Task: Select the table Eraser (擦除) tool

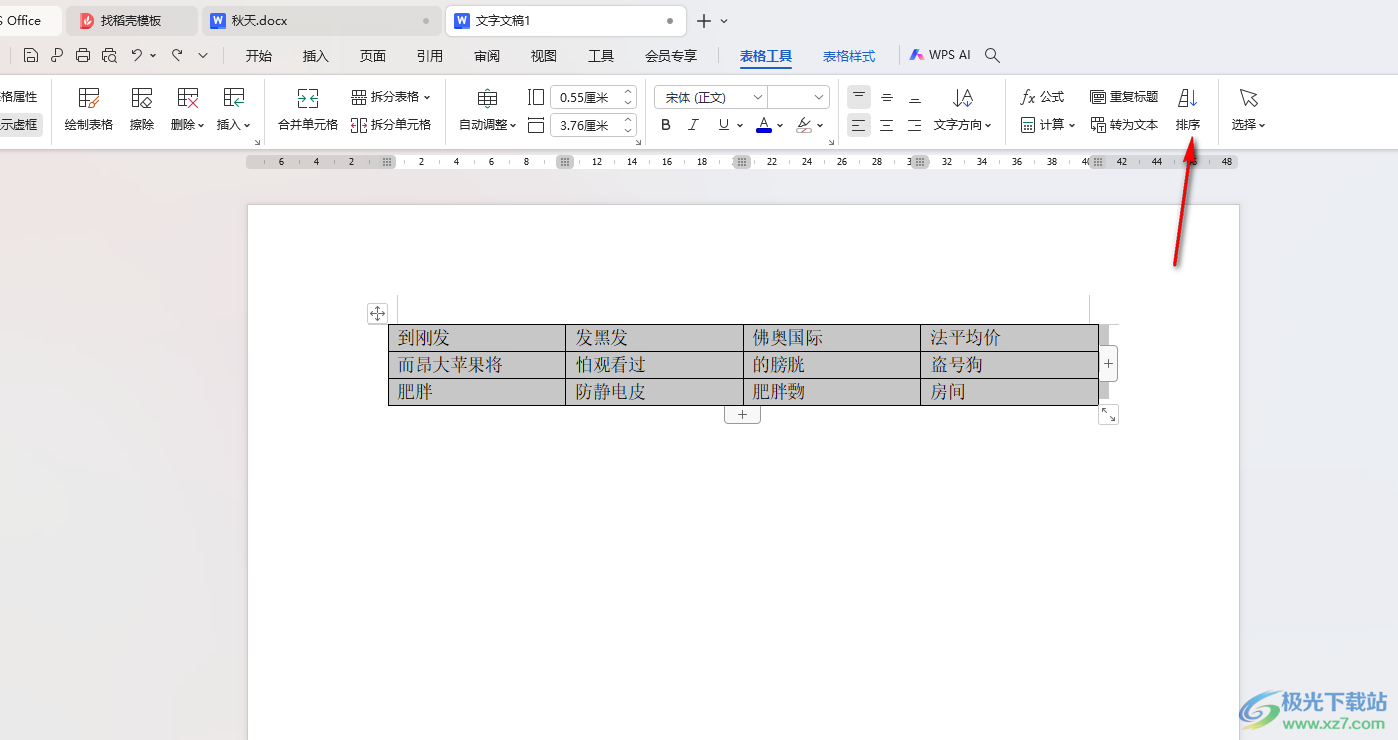Action: [x=142, y=110]
